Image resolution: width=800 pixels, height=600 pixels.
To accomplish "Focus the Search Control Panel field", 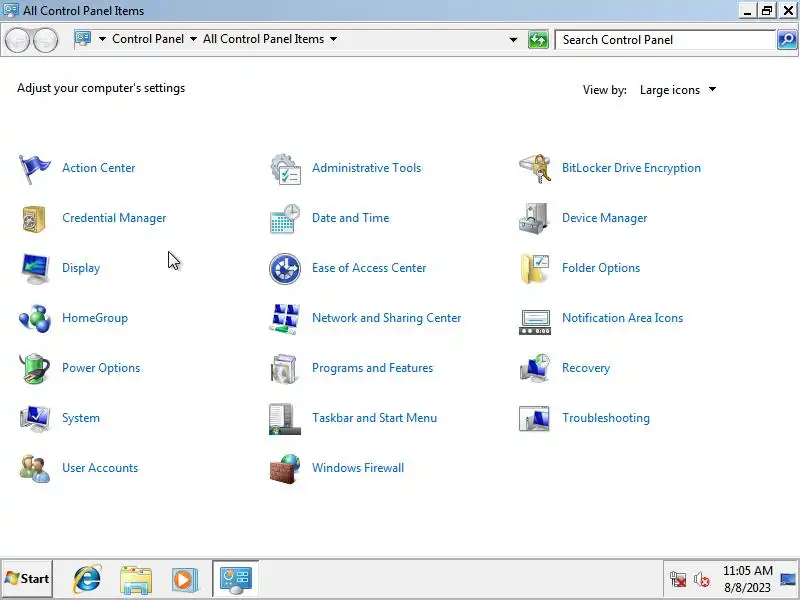I will (665, 40).
